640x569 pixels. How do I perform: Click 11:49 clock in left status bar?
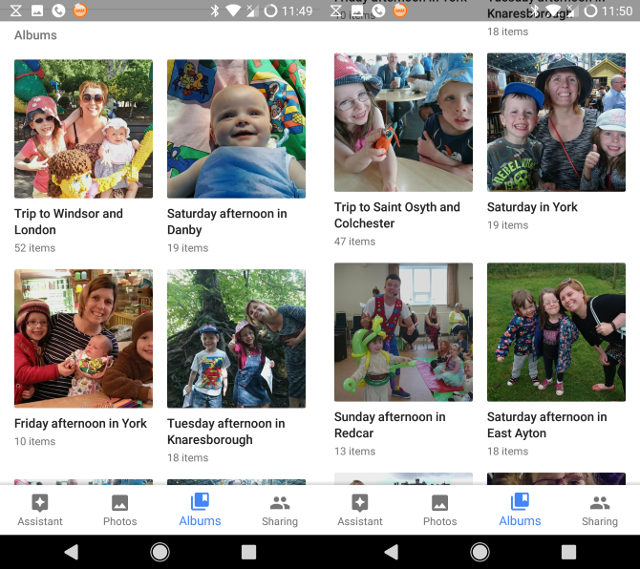[x=297, y=11]
